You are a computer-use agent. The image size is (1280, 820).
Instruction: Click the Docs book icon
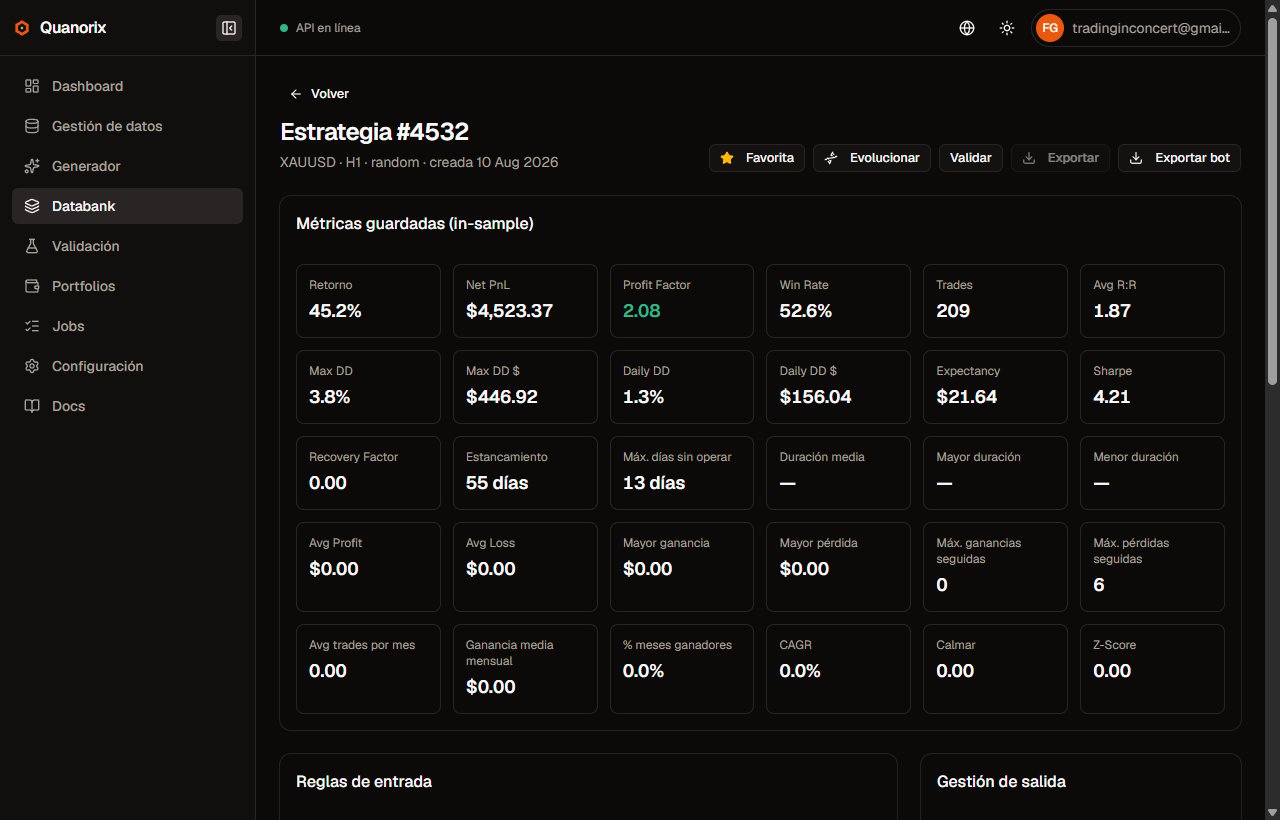coord(32,406)
